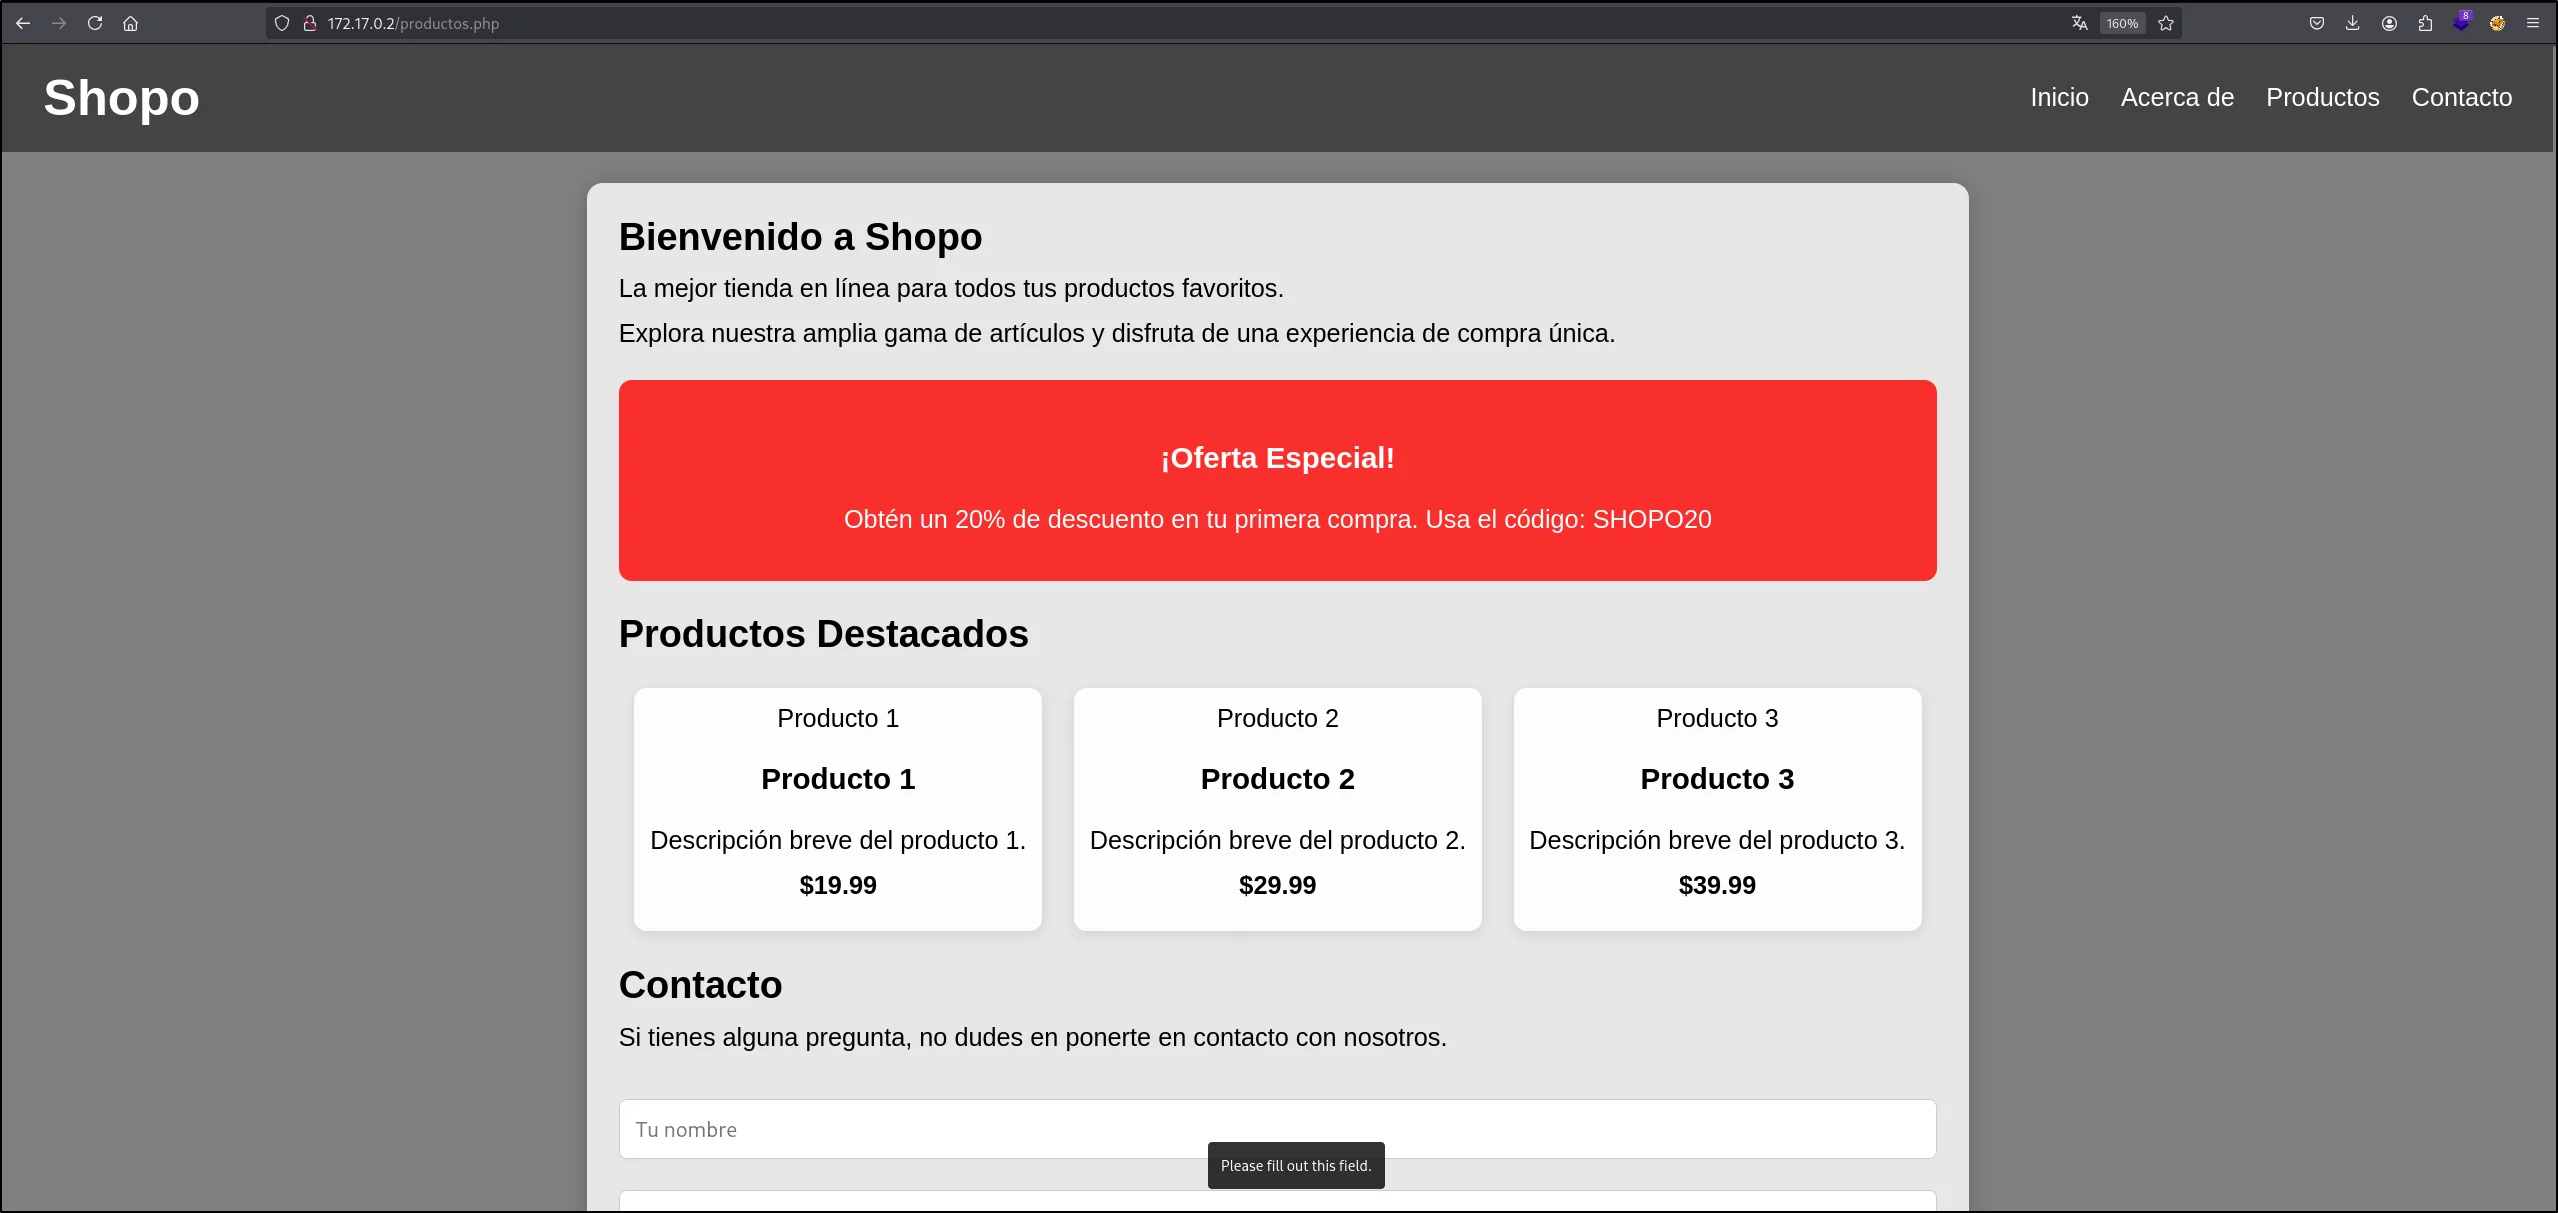Select the Producto 2 card title

(1277, 779)
